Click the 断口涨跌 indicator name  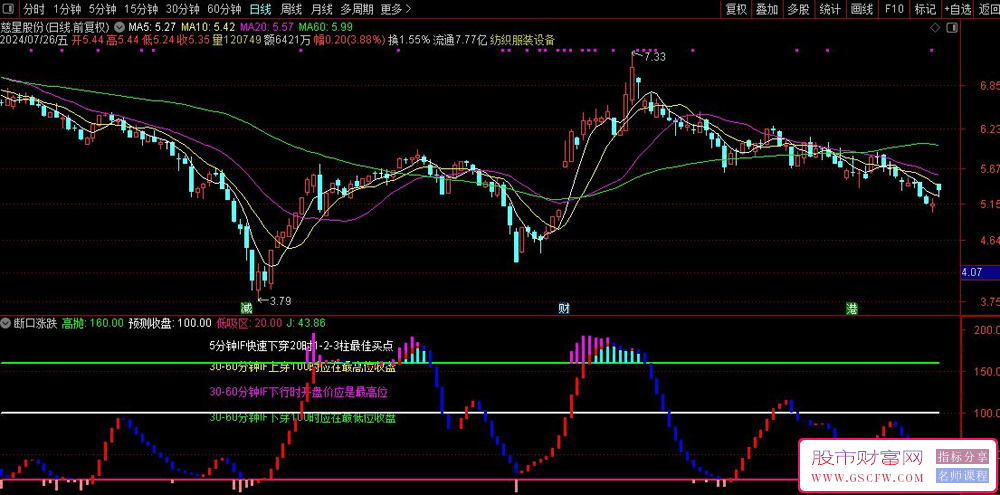click(35, 323)
